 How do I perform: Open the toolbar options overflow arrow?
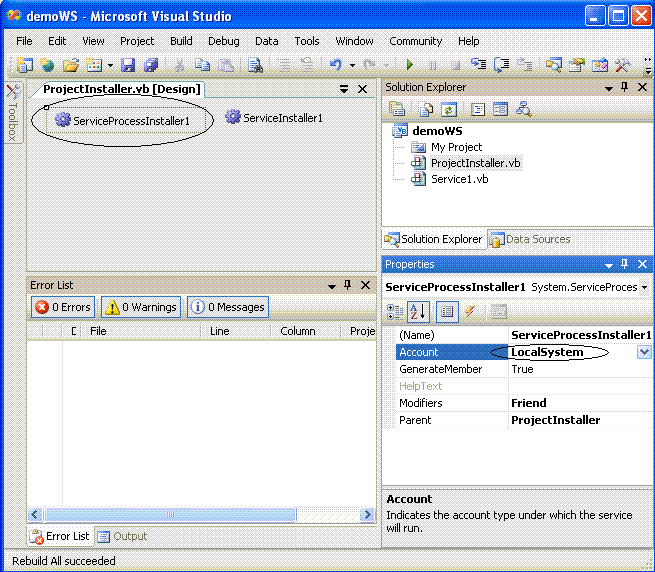coord(648,66)
